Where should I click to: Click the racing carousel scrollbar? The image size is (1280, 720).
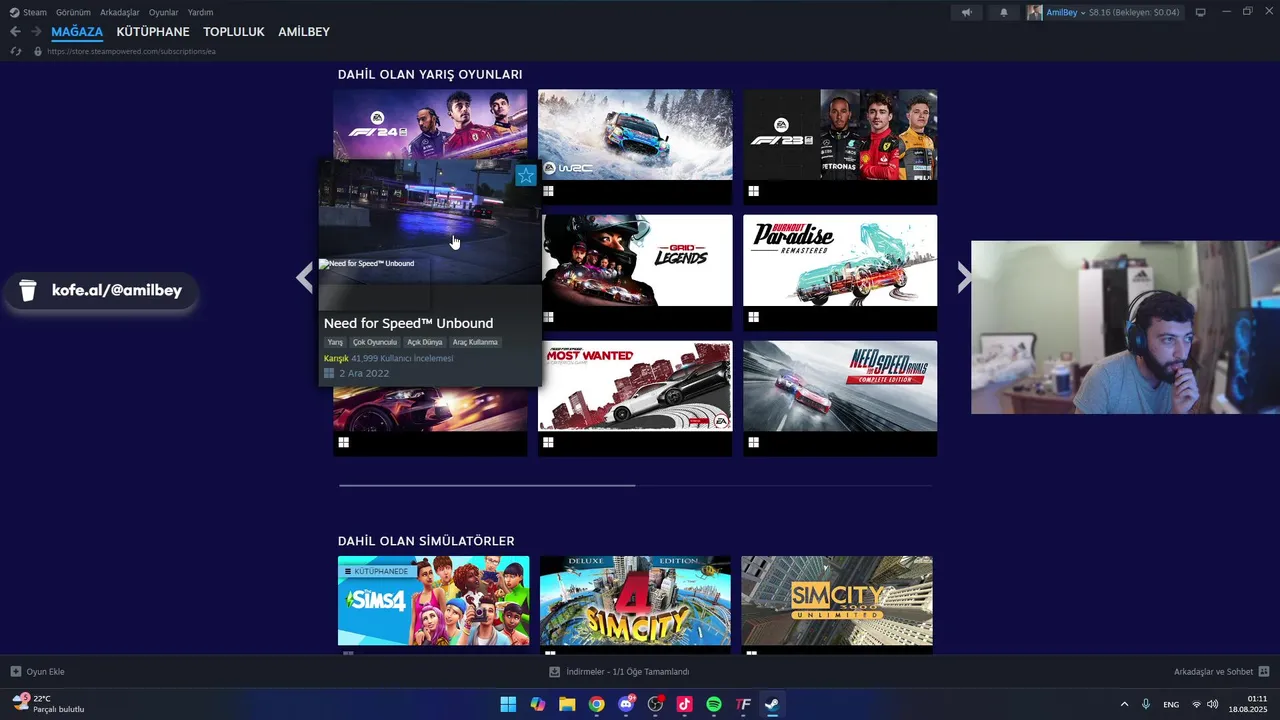pyautogui.click(x=487, y=485)
